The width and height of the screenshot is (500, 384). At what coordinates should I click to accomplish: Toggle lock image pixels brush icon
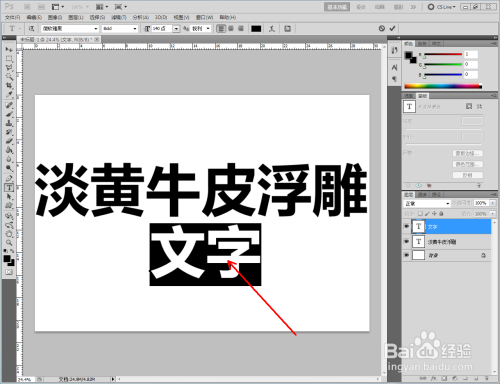tap(427, 213)
